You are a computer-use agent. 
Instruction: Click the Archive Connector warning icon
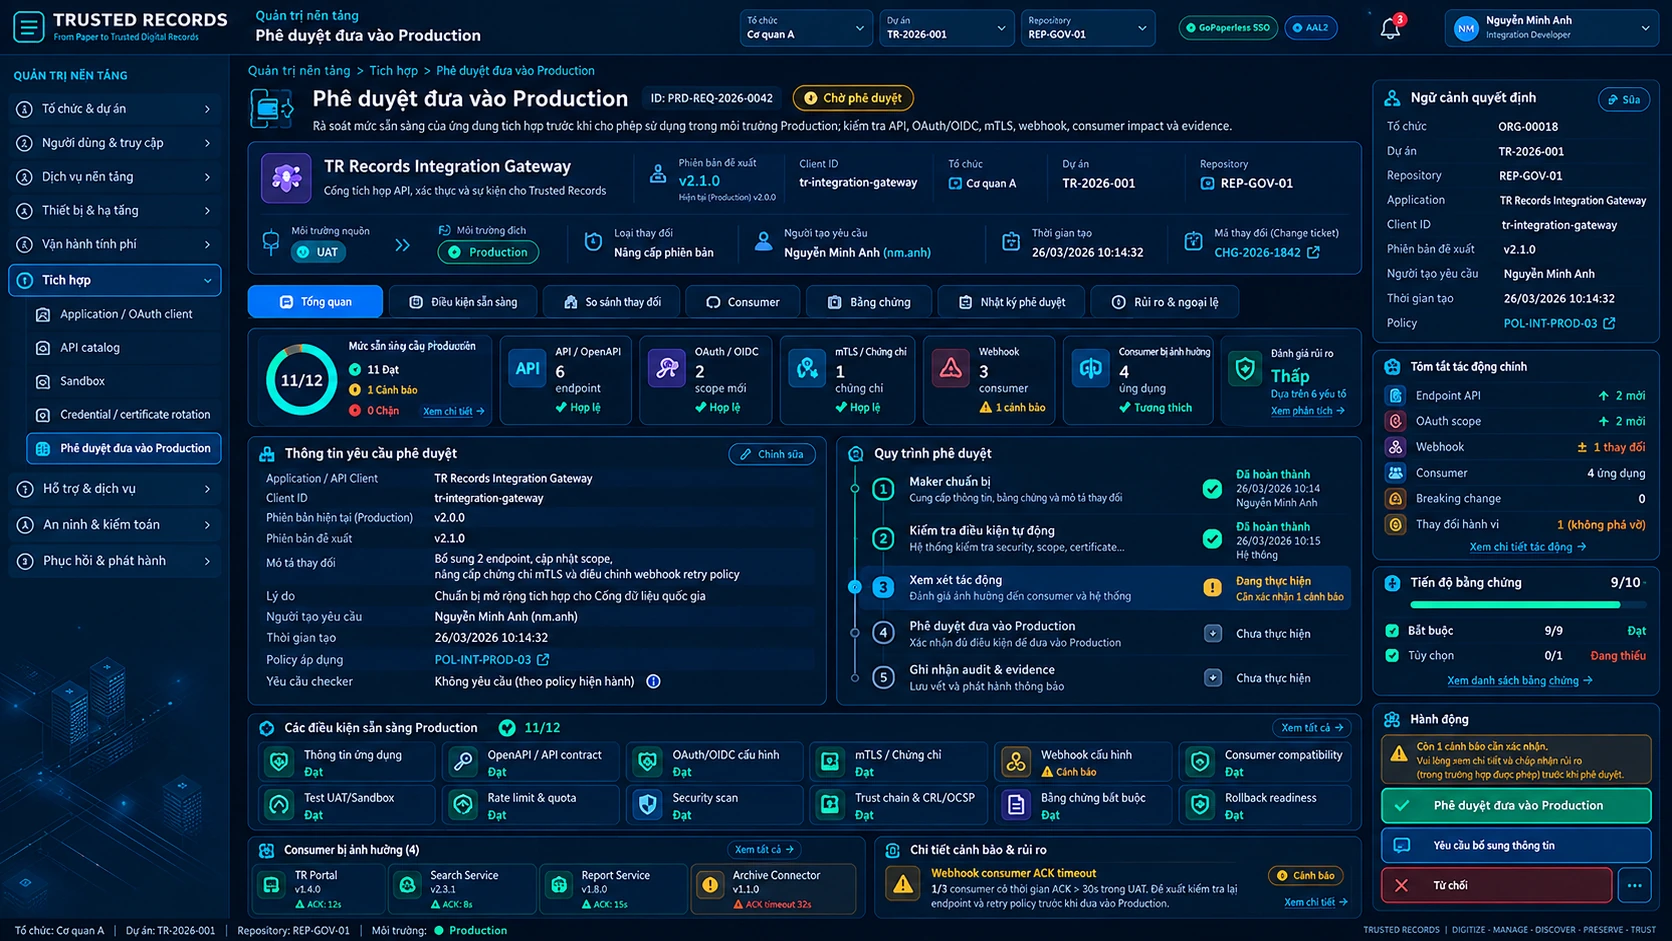point(710,885)
